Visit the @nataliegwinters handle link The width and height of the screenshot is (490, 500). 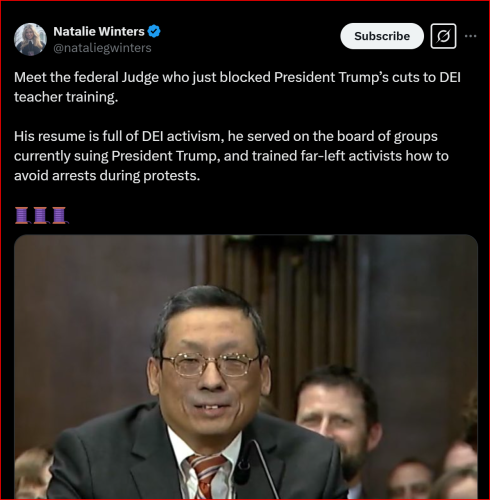pos(102,48)
